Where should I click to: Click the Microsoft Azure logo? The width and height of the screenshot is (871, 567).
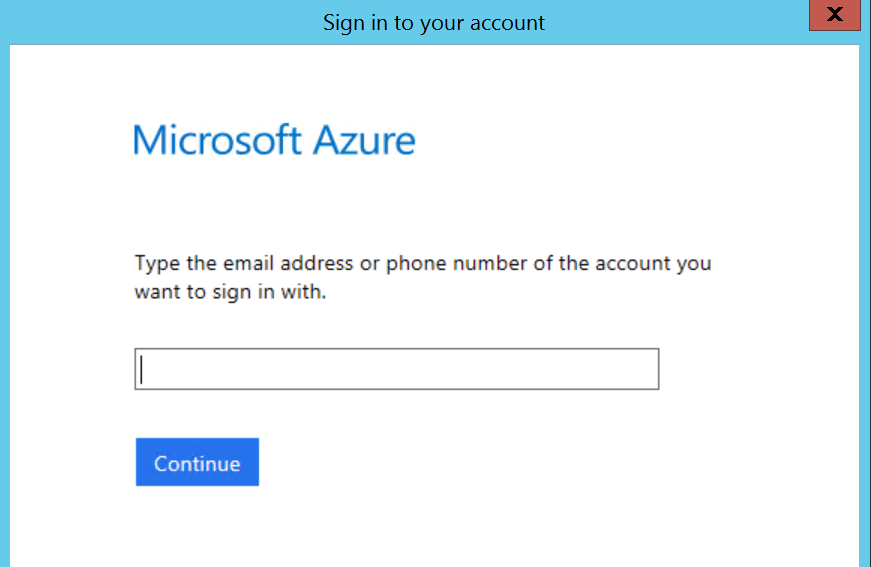point(274,141)
